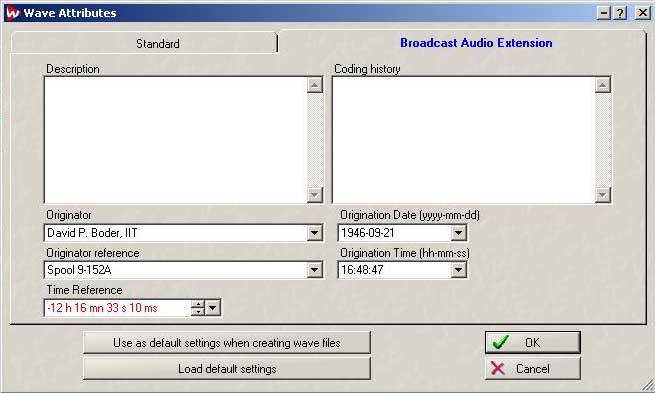Click Use as default settings button
Screen dimensions: 655x393
(227, 342)
